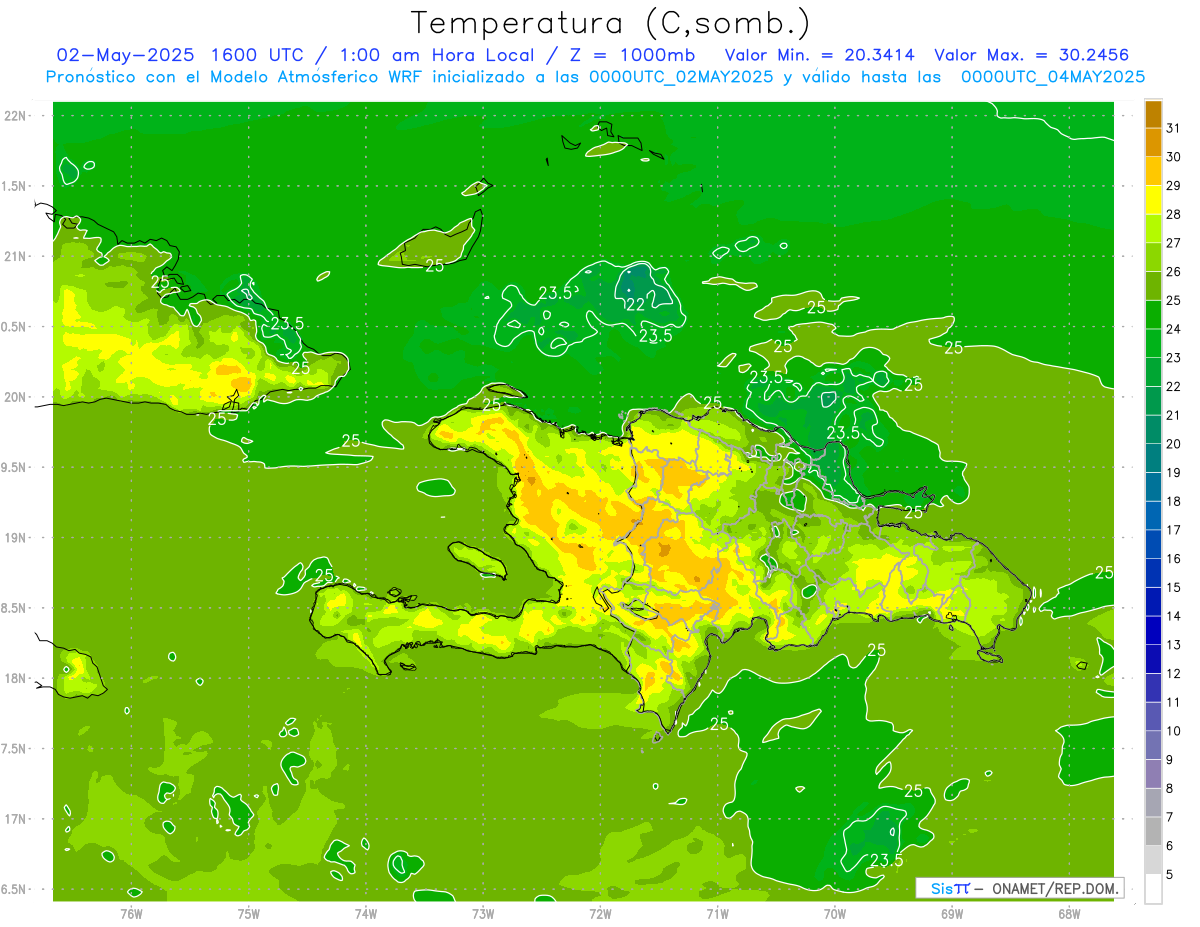Click the 18N latitude axis label
1200x927 pixels.
point(15,678)
